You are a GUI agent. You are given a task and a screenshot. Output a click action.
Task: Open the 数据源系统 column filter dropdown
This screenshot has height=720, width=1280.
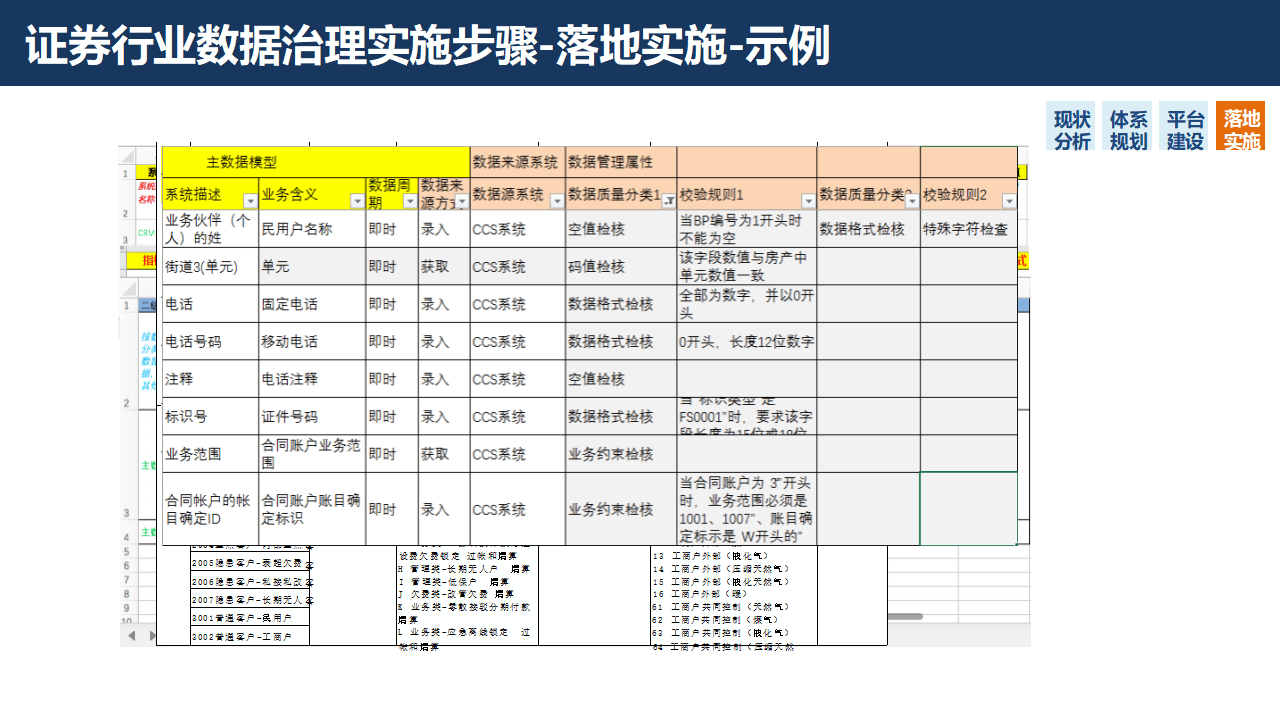pyautogui.click(x=557, y=201)
